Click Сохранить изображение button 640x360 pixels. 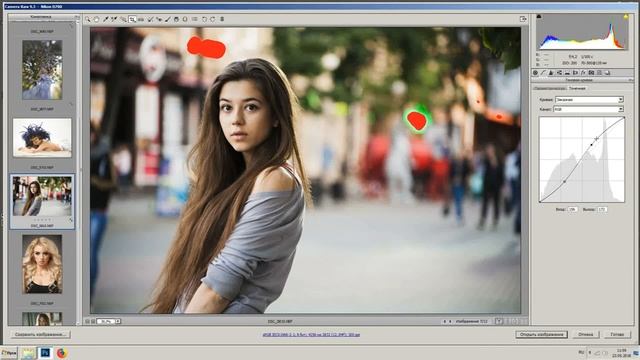click(x=40, y=334)
